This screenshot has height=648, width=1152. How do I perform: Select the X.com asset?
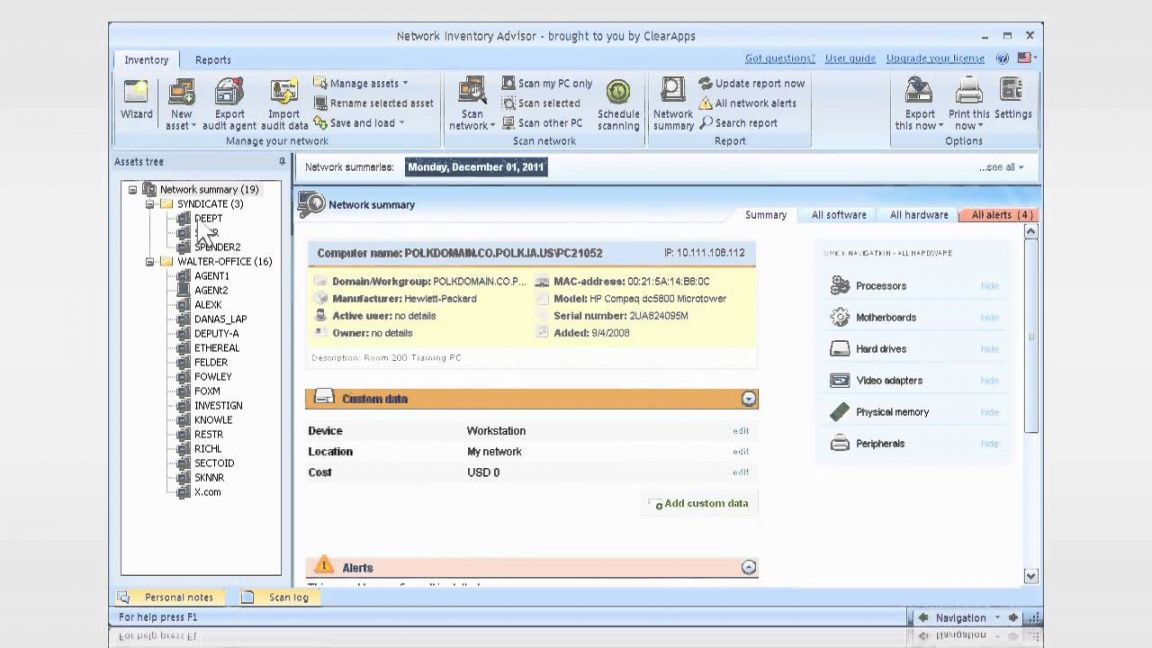click(207, 492)
